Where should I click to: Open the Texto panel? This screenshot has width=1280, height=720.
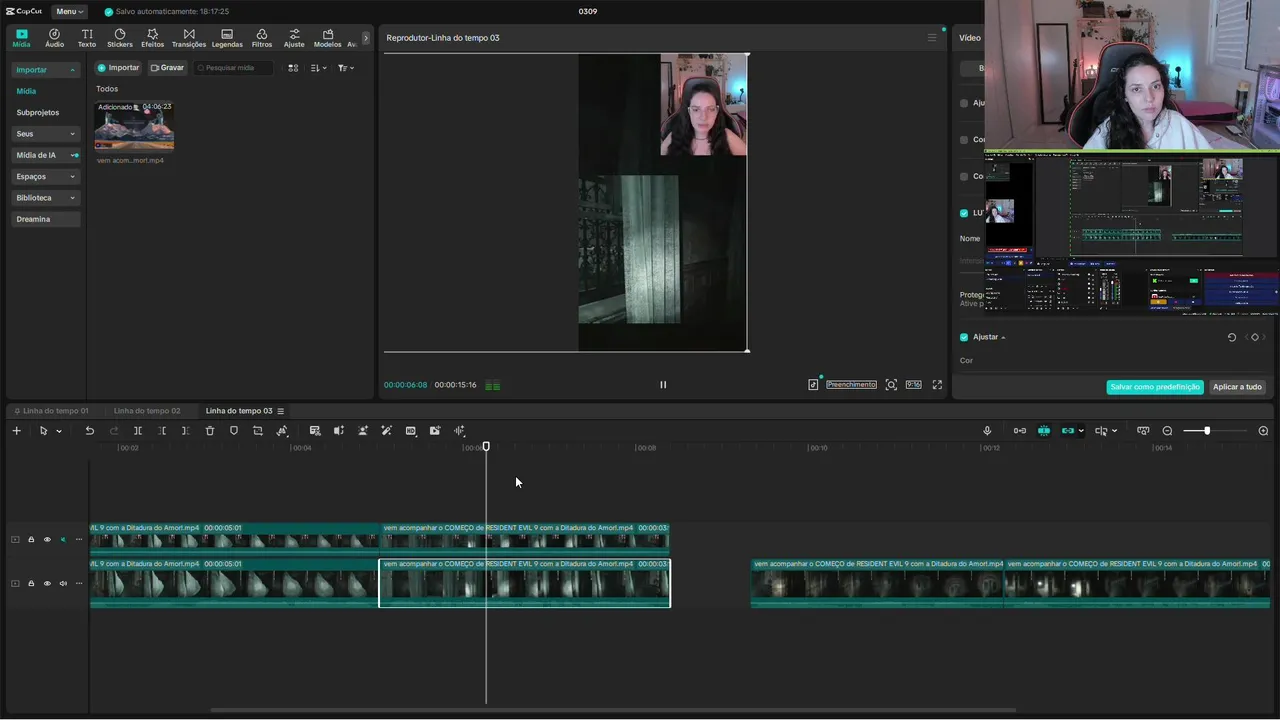87,38
